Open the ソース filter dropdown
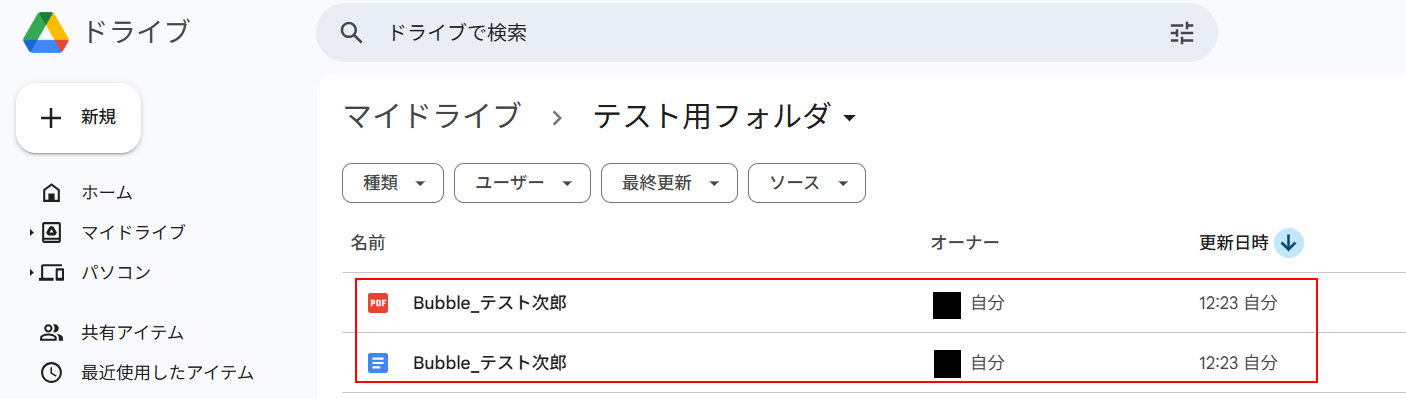 pos(807,183)
